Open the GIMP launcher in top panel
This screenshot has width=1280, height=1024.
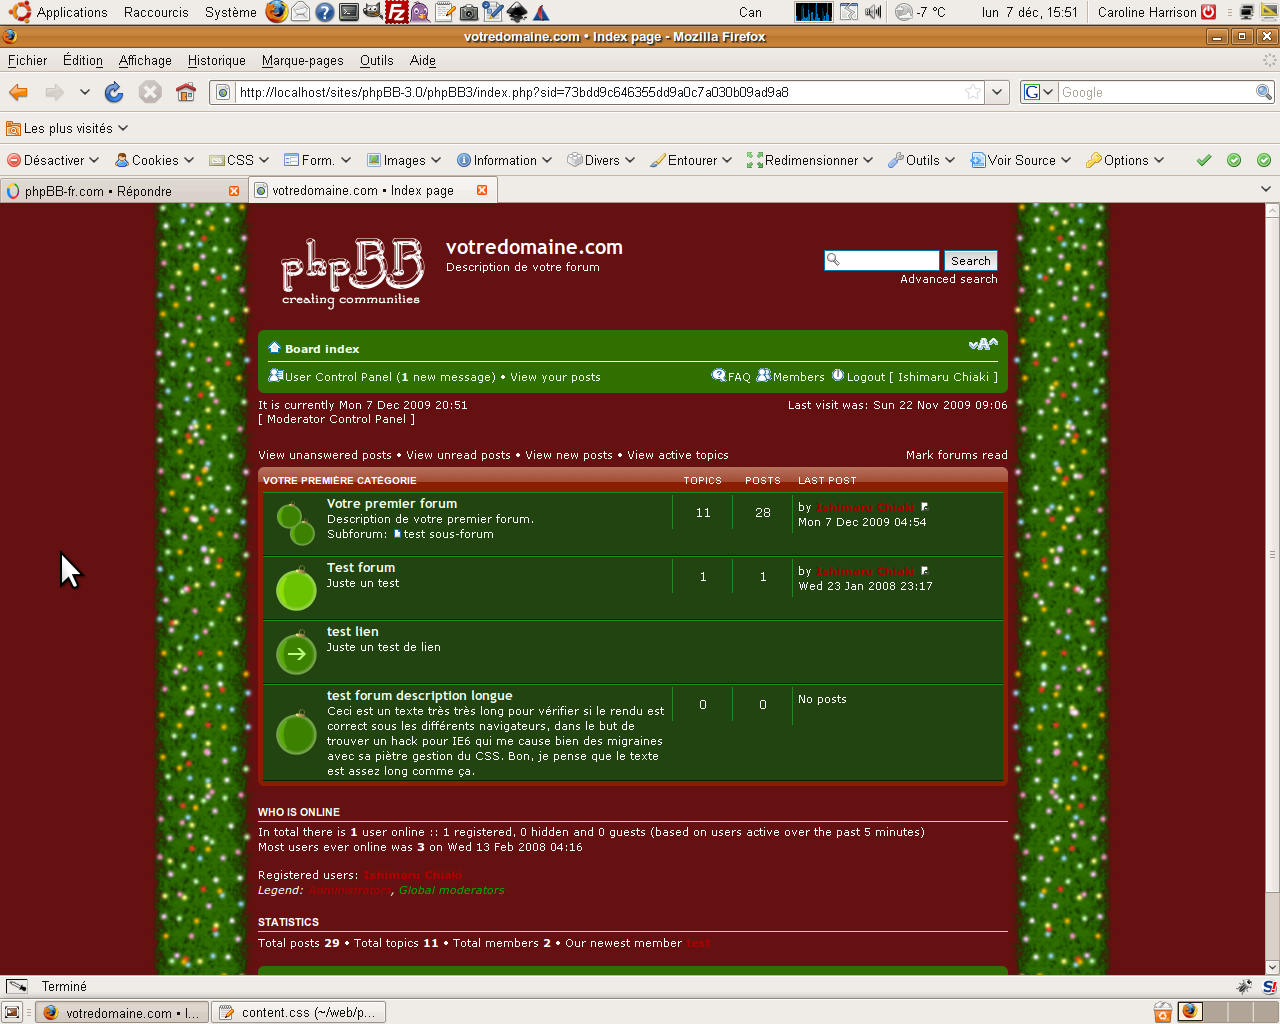372,12
